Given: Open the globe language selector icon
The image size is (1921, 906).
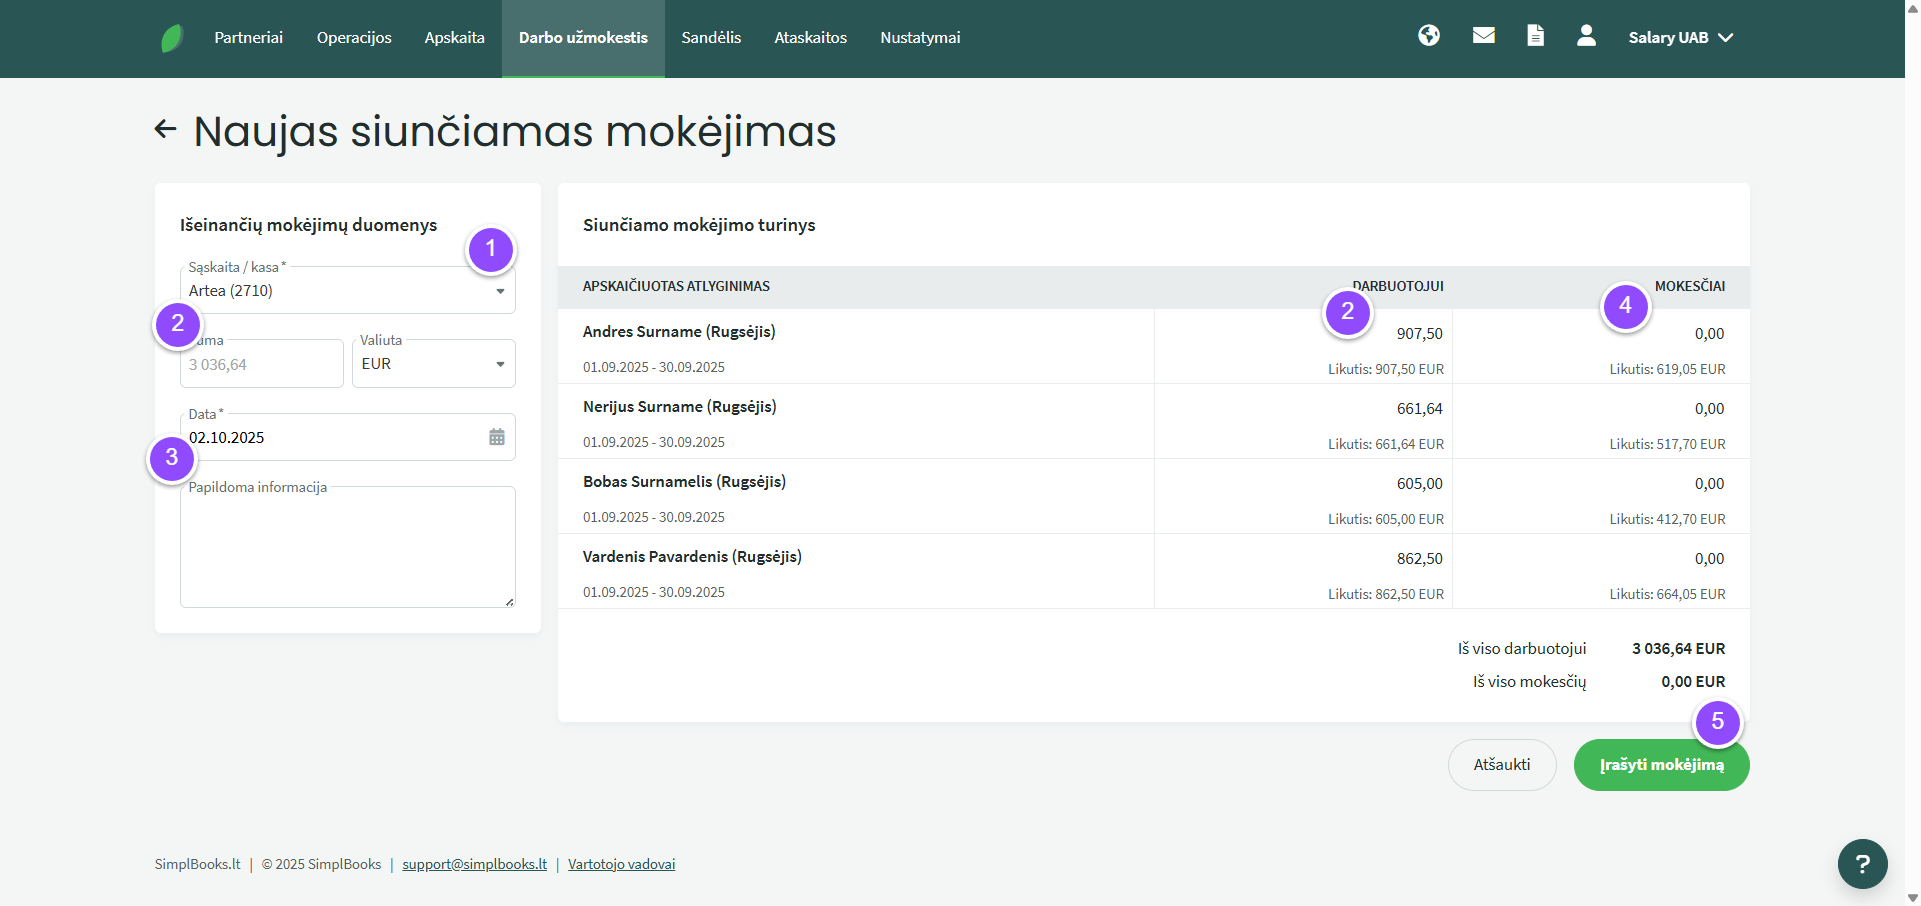Looking at the screenshot, I should point(1429,36).
